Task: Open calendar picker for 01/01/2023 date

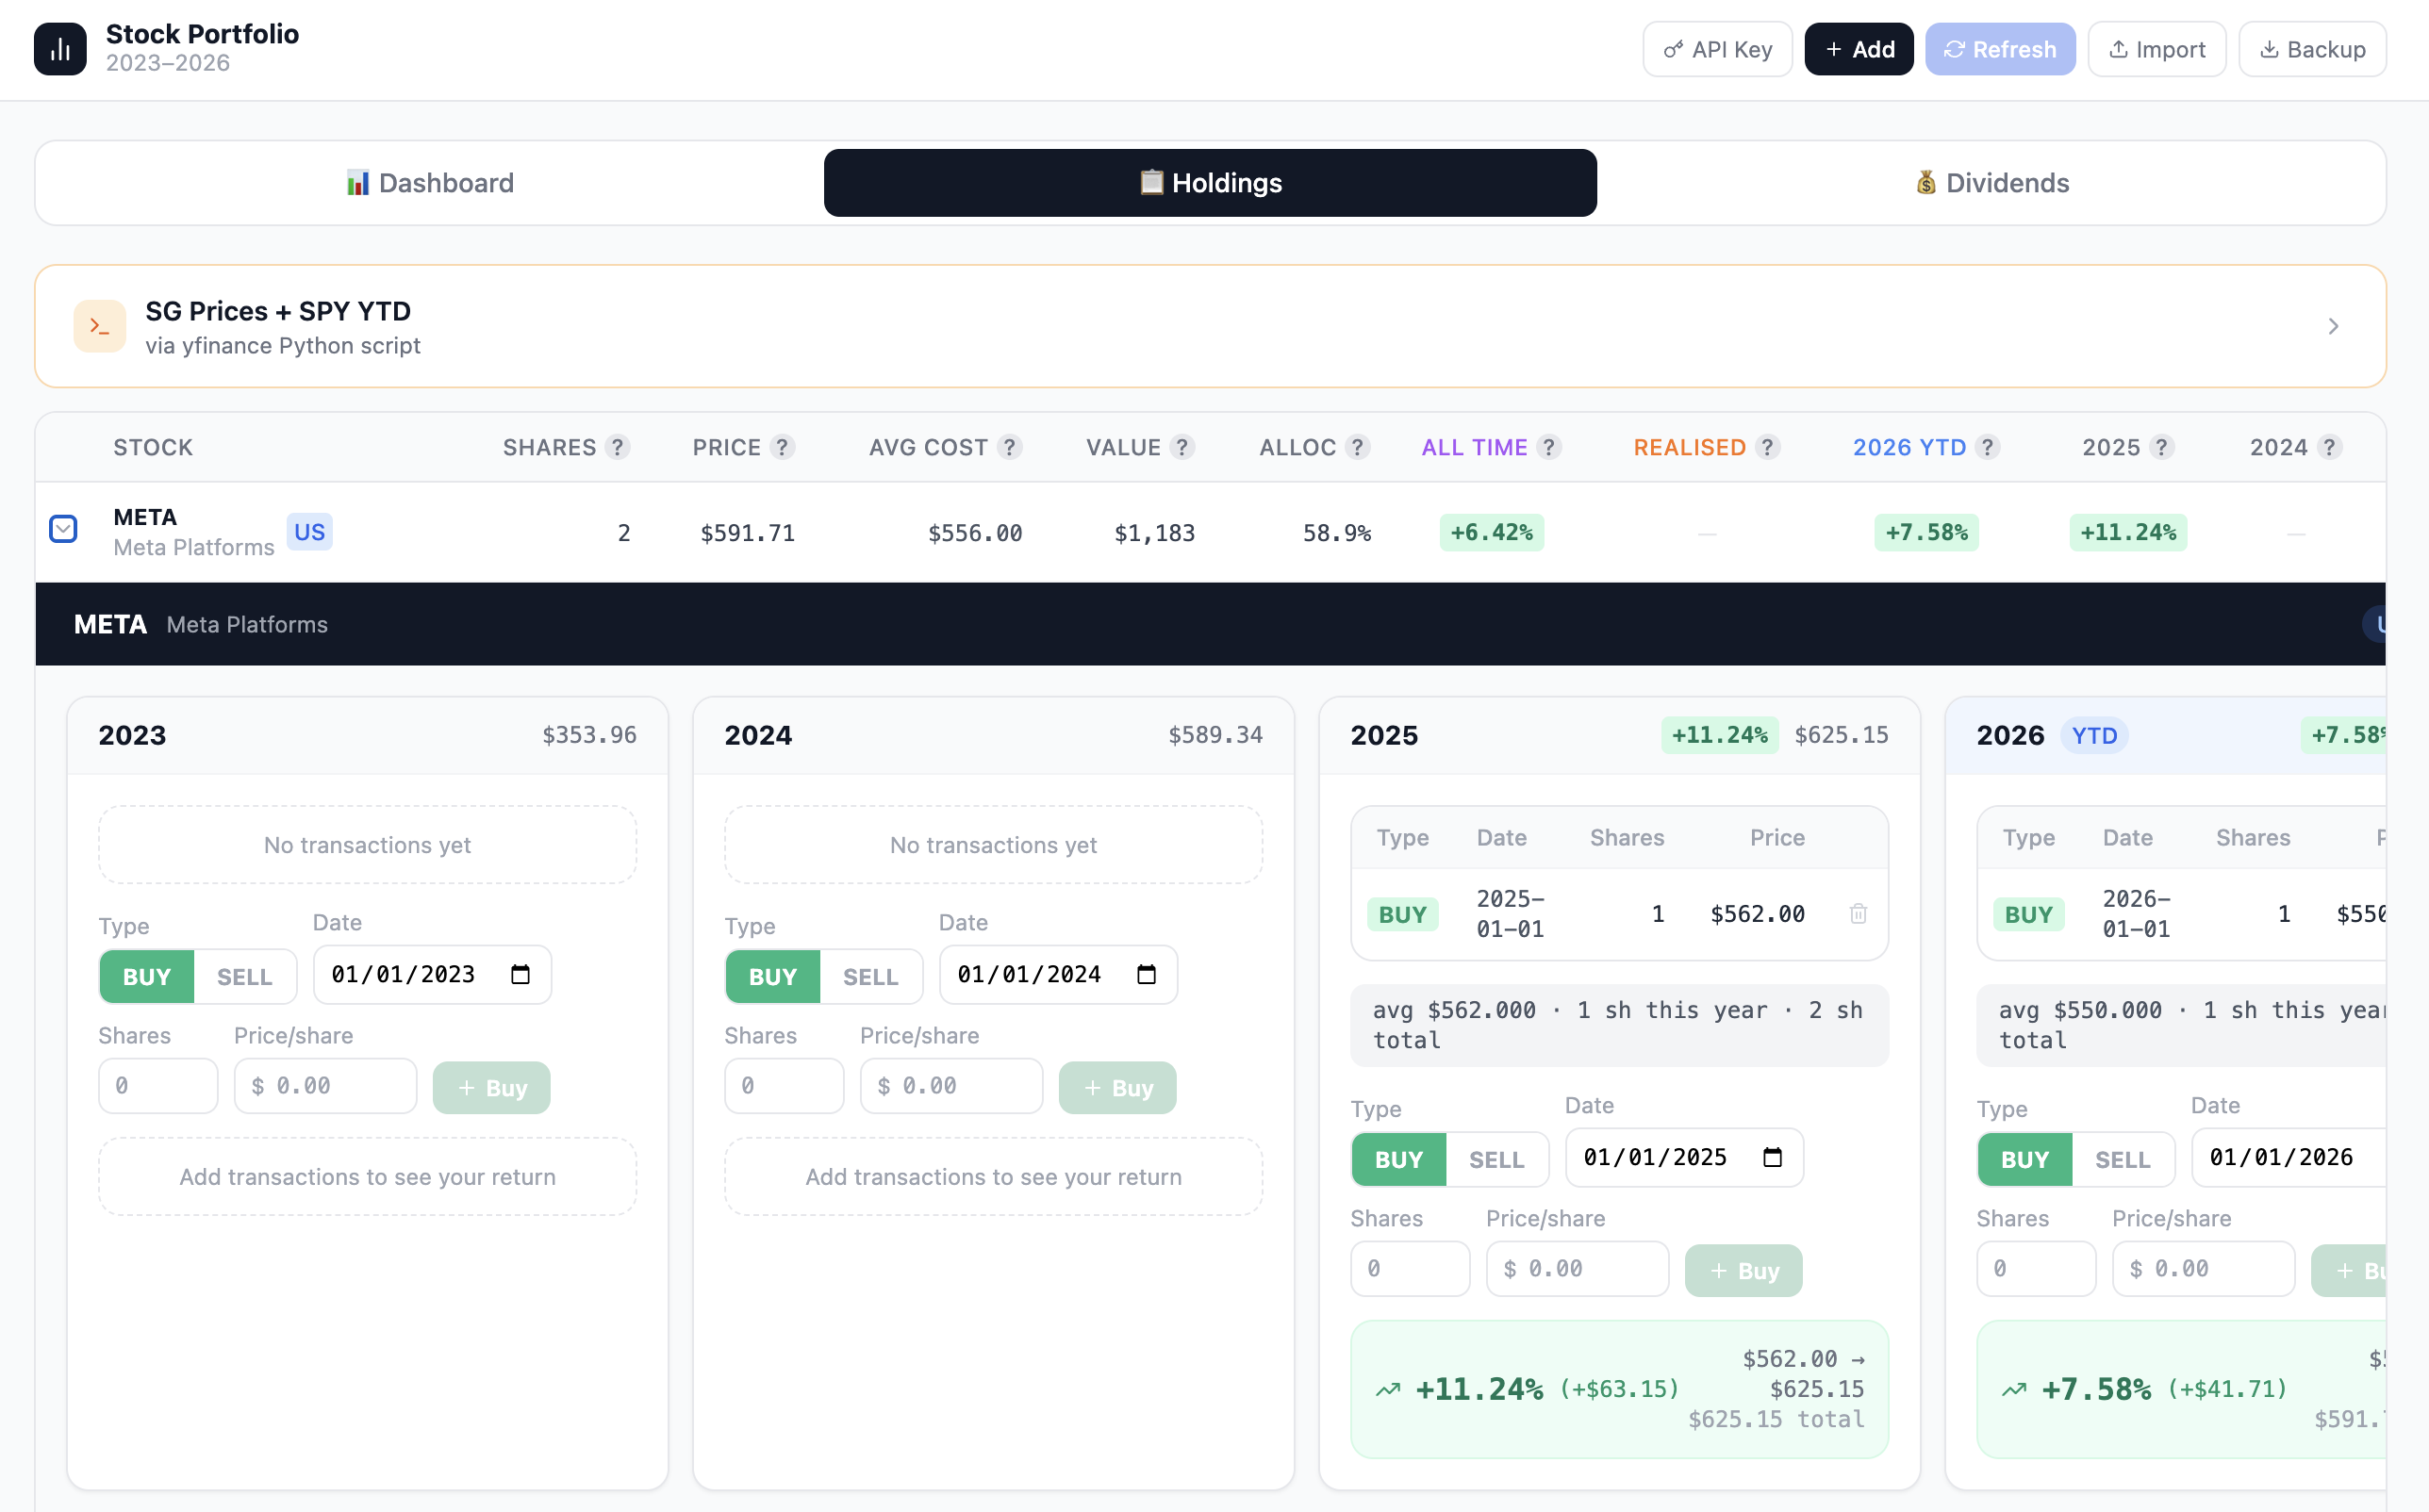Action: [520, 974]
